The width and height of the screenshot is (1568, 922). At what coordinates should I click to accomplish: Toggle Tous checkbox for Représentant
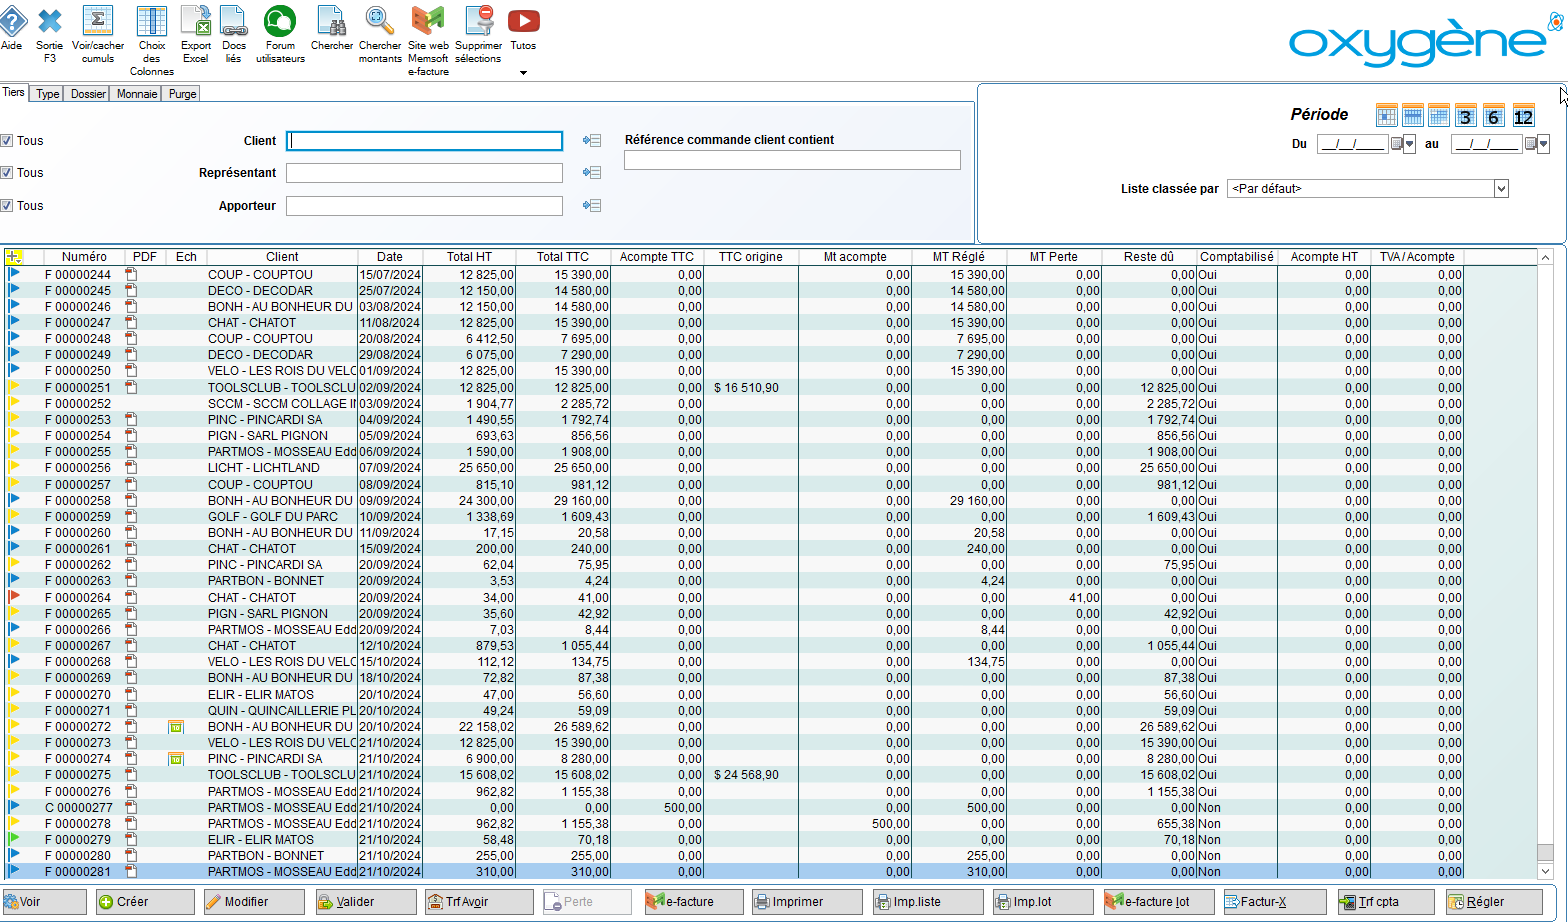[7, 173]
